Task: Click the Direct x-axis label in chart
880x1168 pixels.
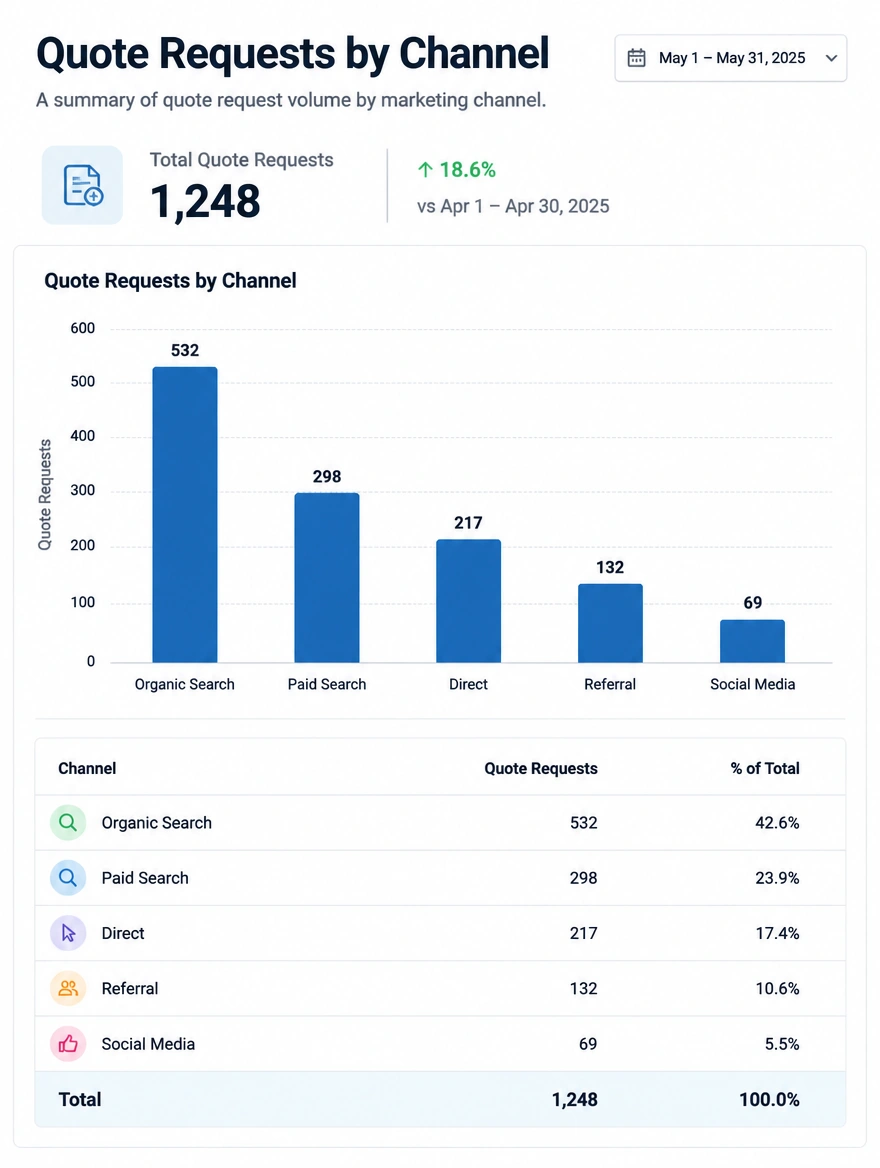Action: 468,684
